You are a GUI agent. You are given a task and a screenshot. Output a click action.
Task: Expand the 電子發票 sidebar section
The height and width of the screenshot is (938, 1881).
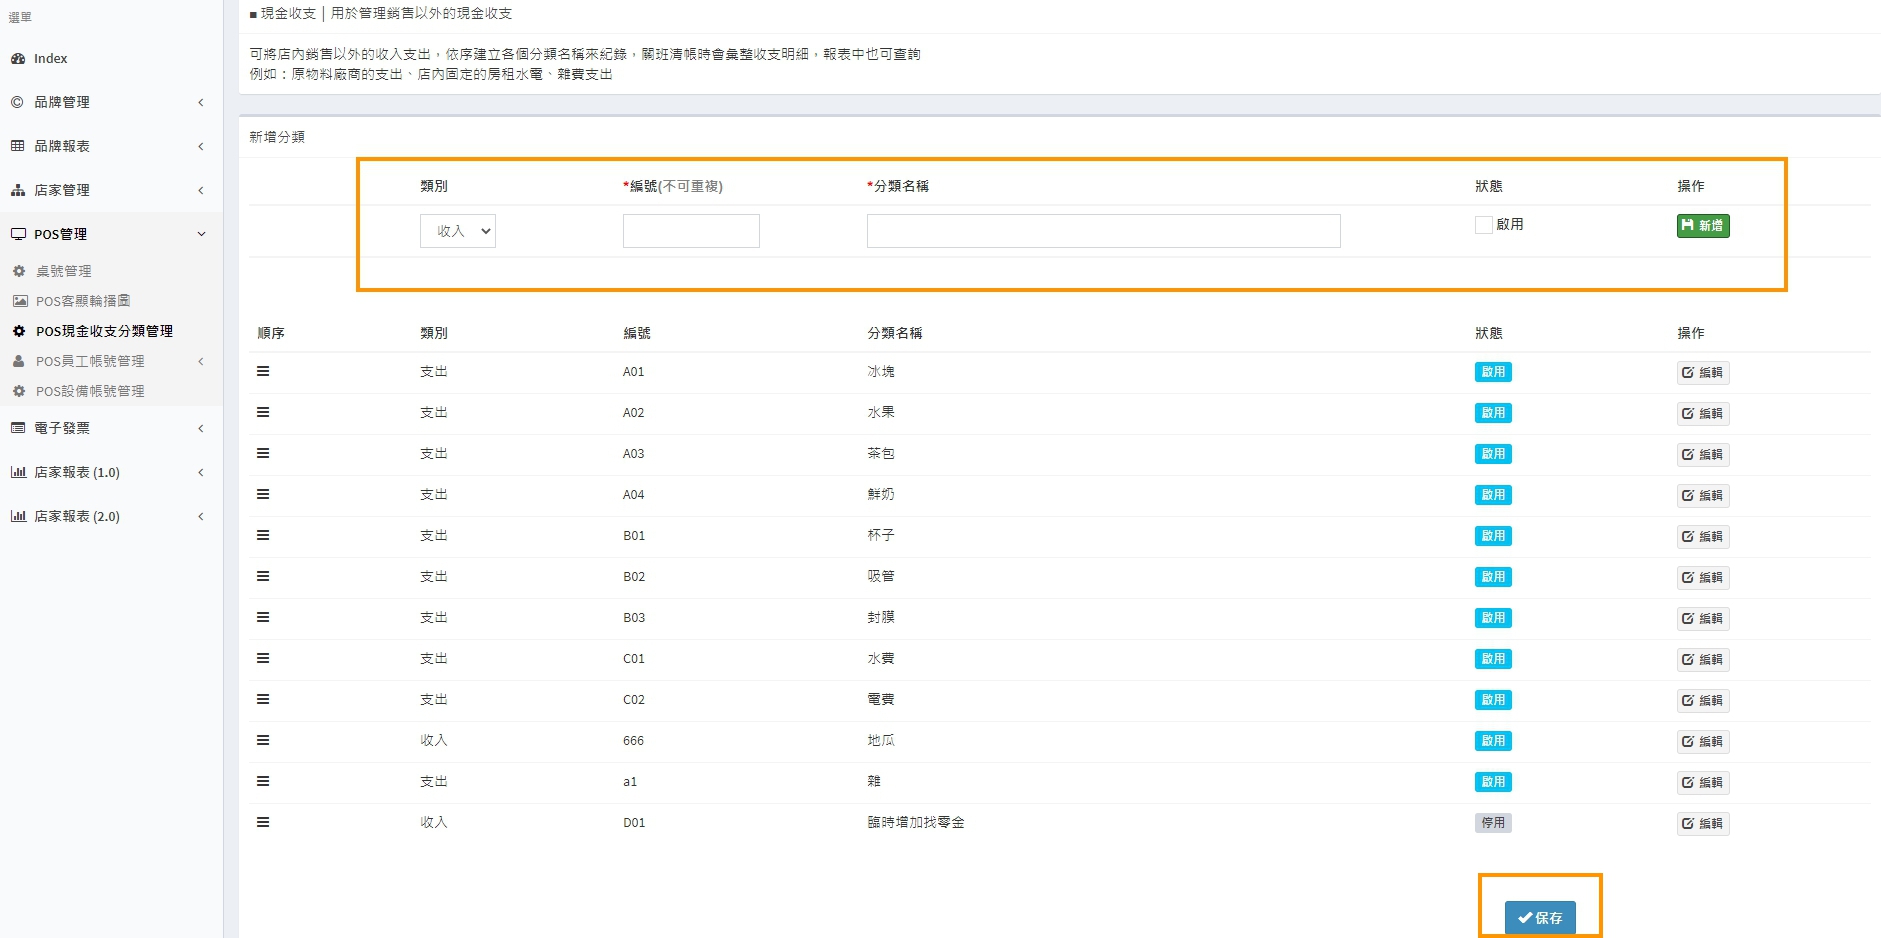click(108, 428)
